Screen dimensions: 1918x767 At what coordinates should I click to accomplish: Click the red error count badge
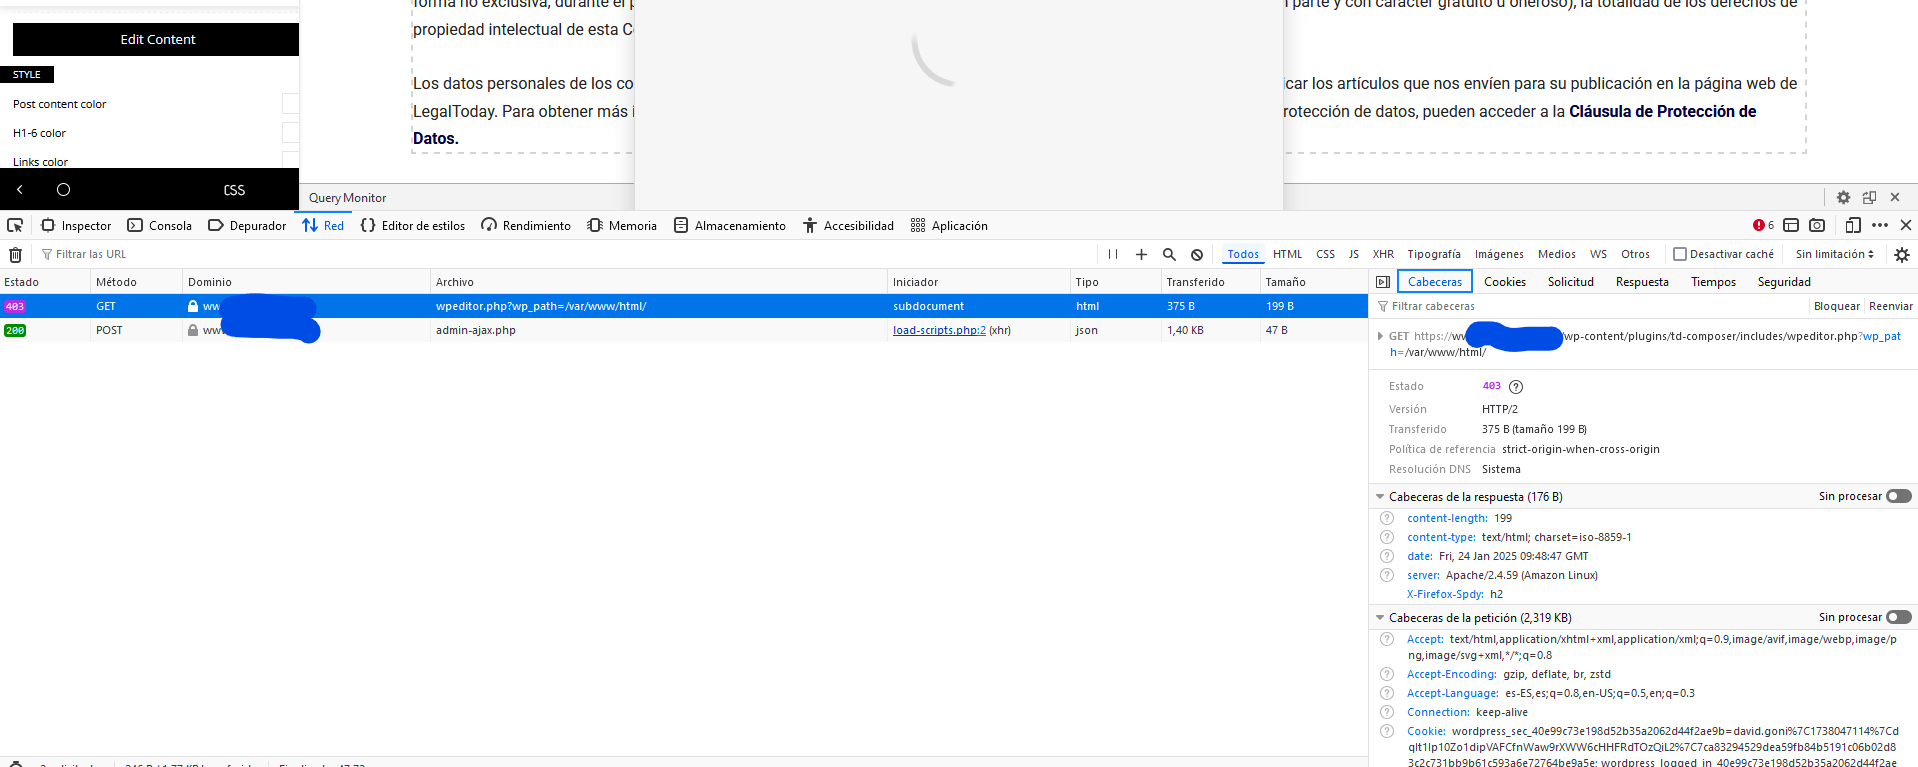[1763, 226]
